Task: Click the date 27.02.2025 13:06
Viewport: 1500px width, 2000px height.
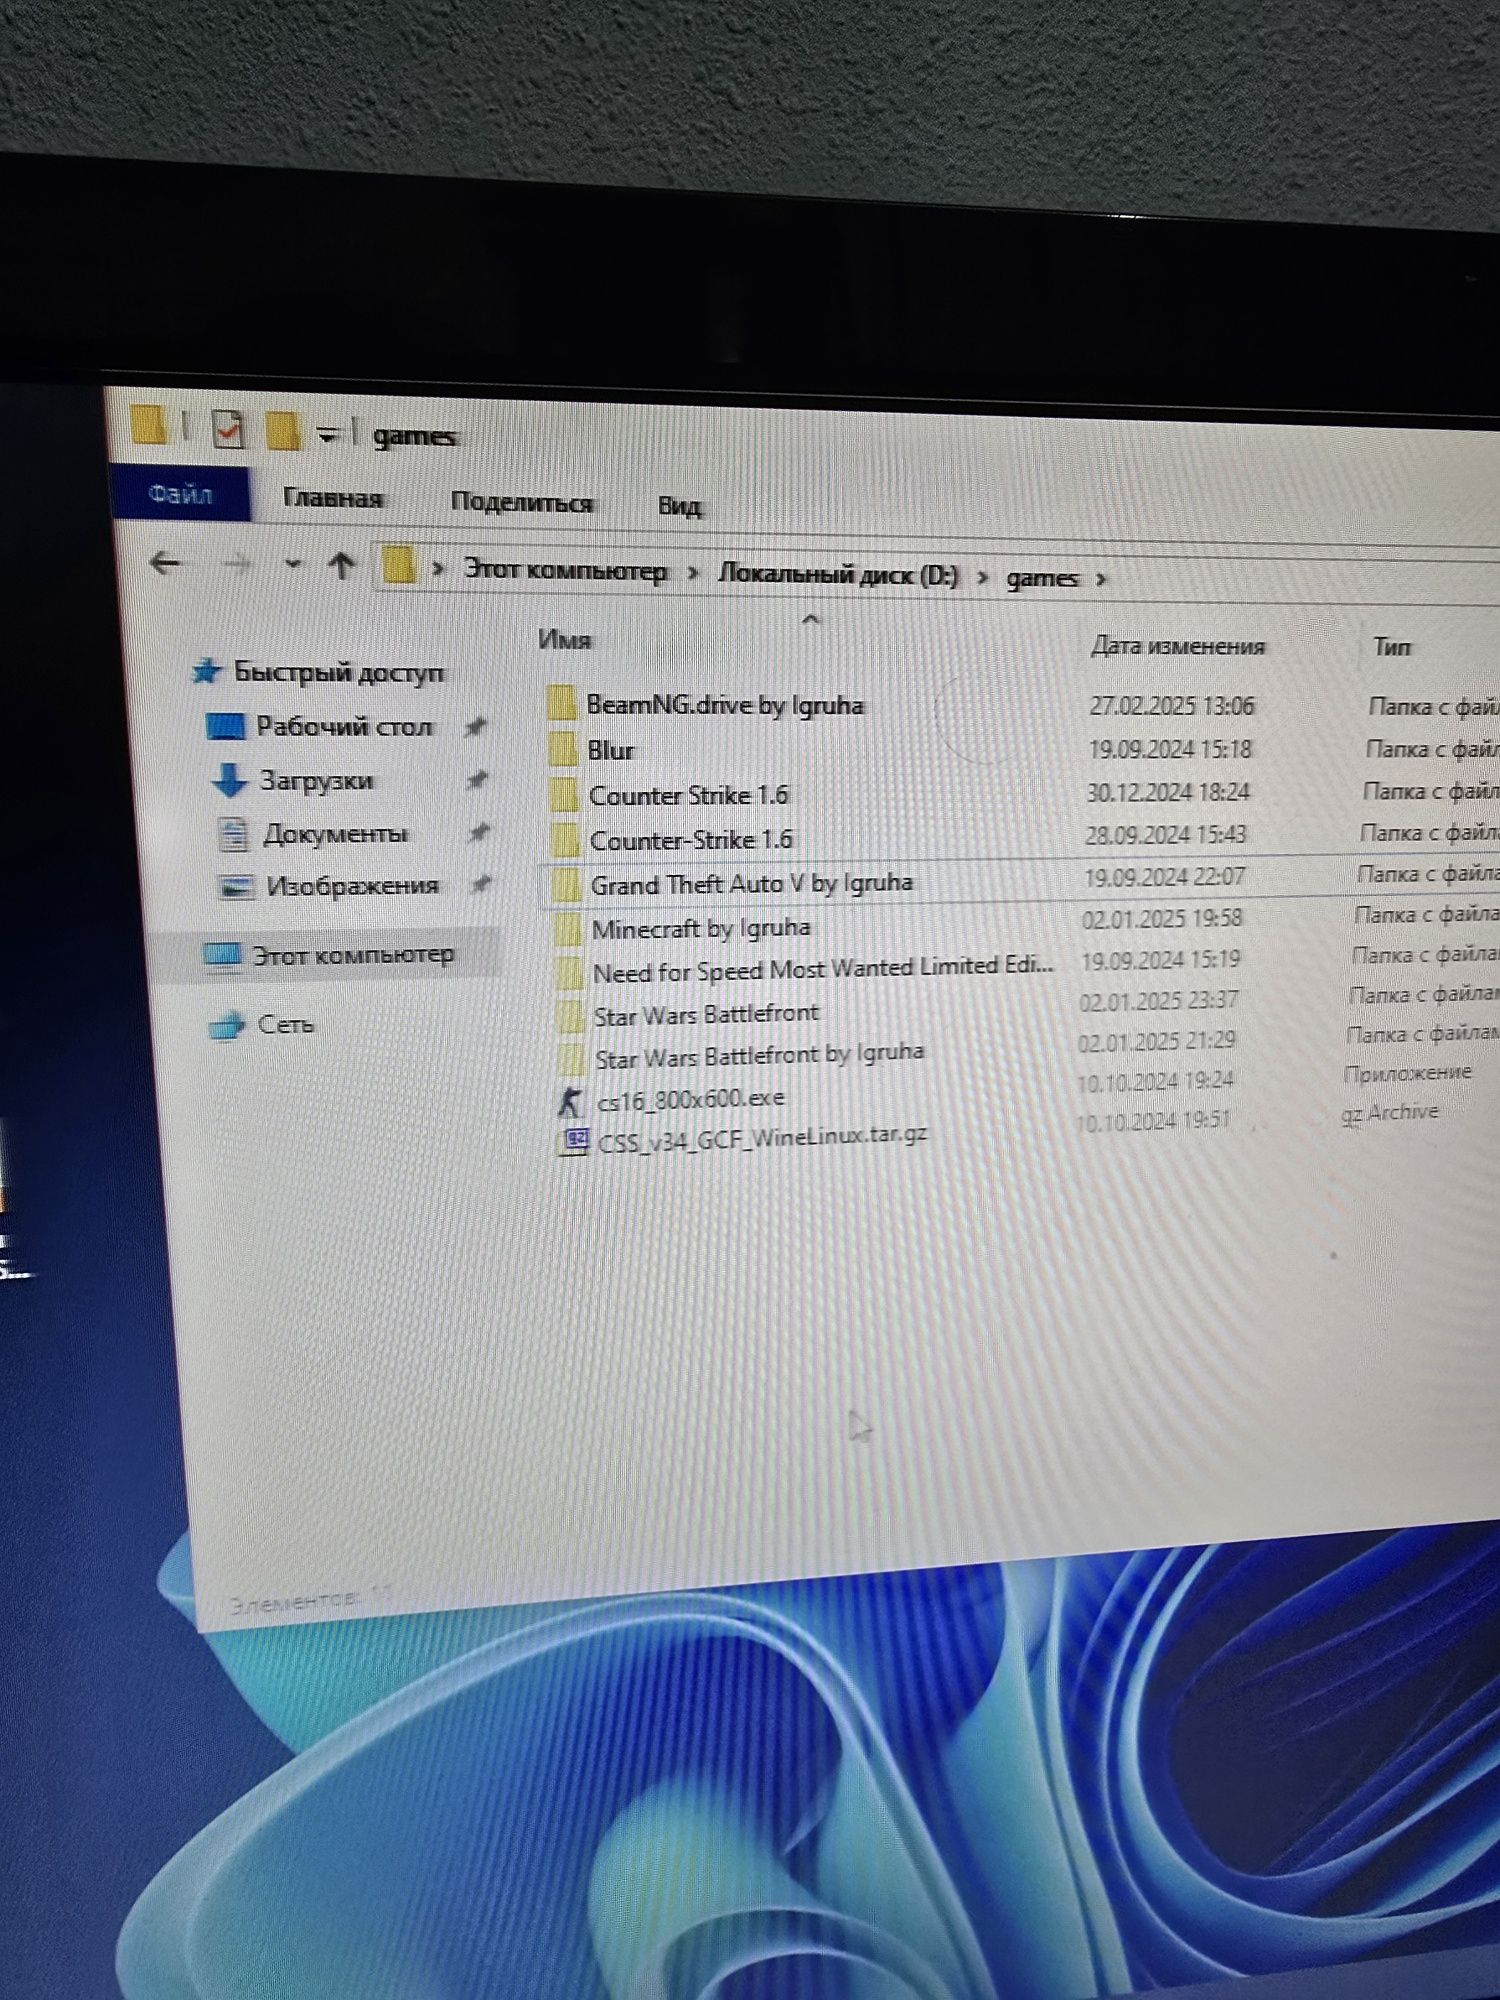Action: 1171,706
